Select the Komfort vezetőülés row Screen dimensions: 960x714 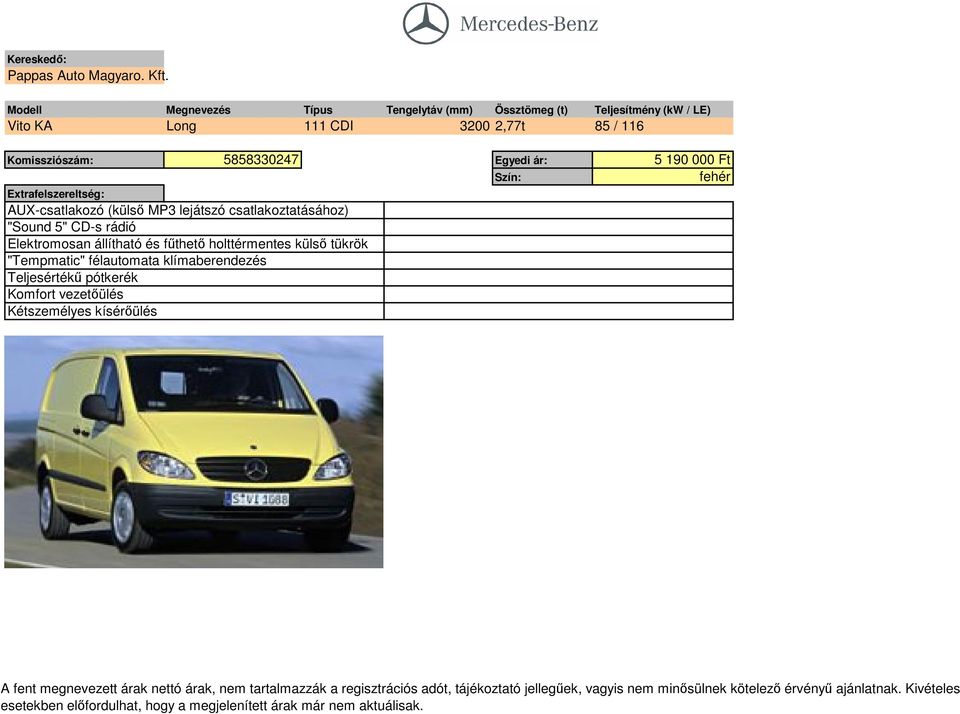coord(369,295)
